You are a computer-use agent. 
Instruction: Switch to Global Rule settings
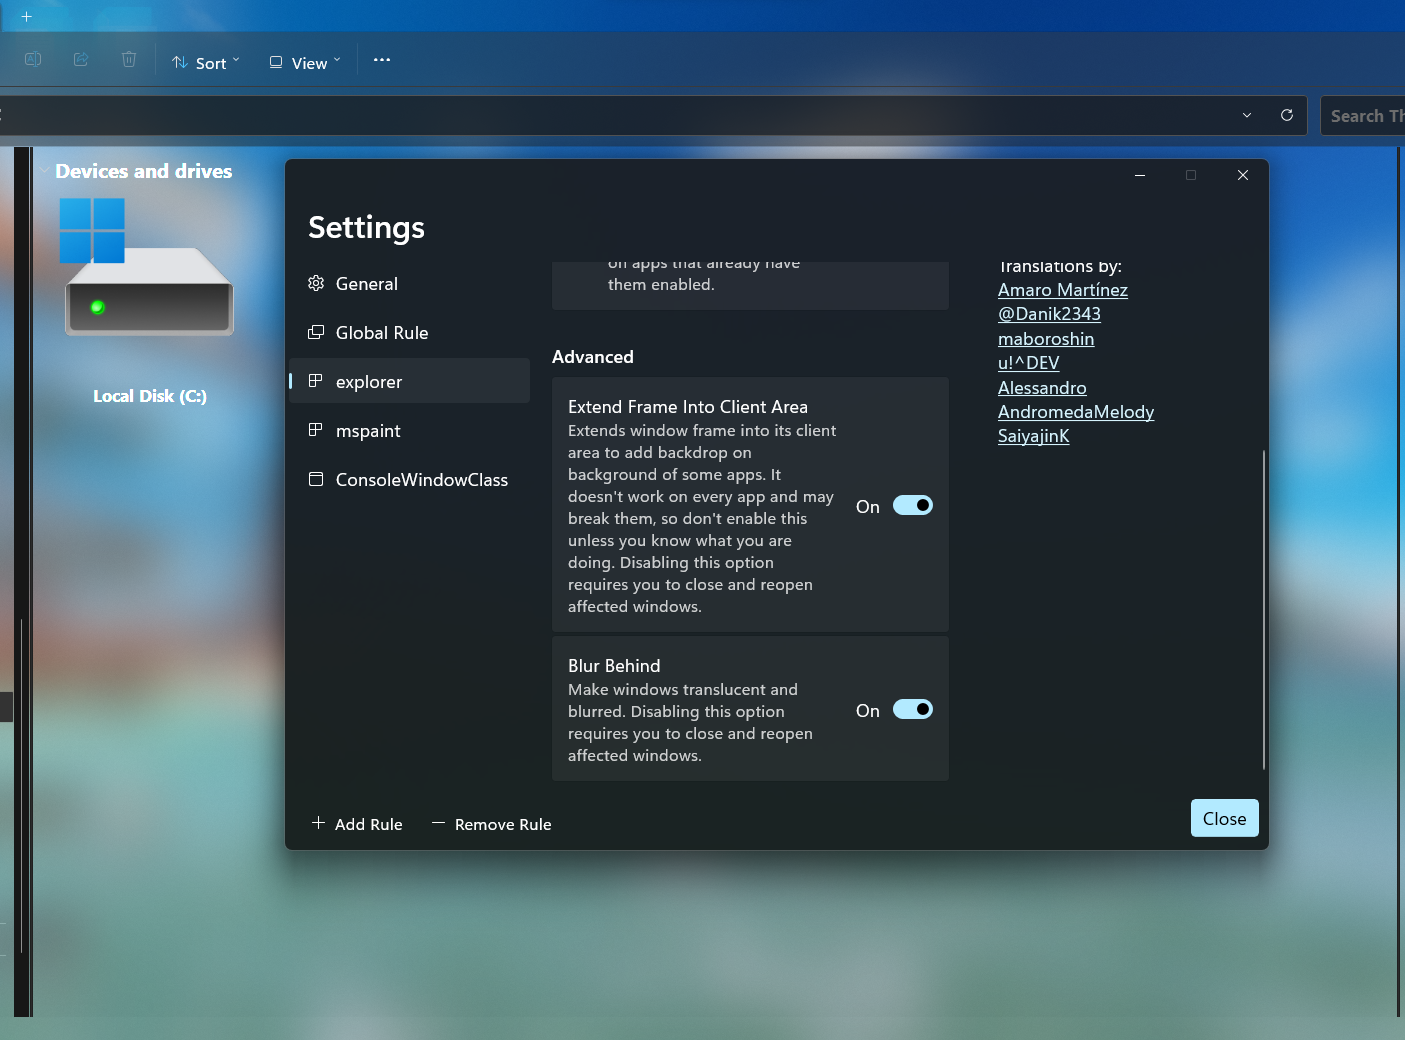tap(382, 332)
